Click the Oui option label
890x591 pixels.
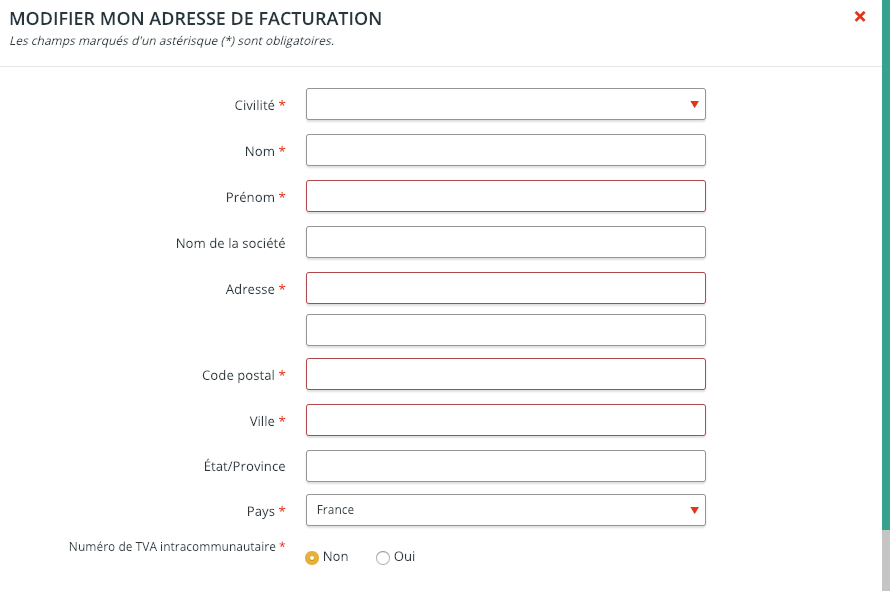(x=404, y=557)
